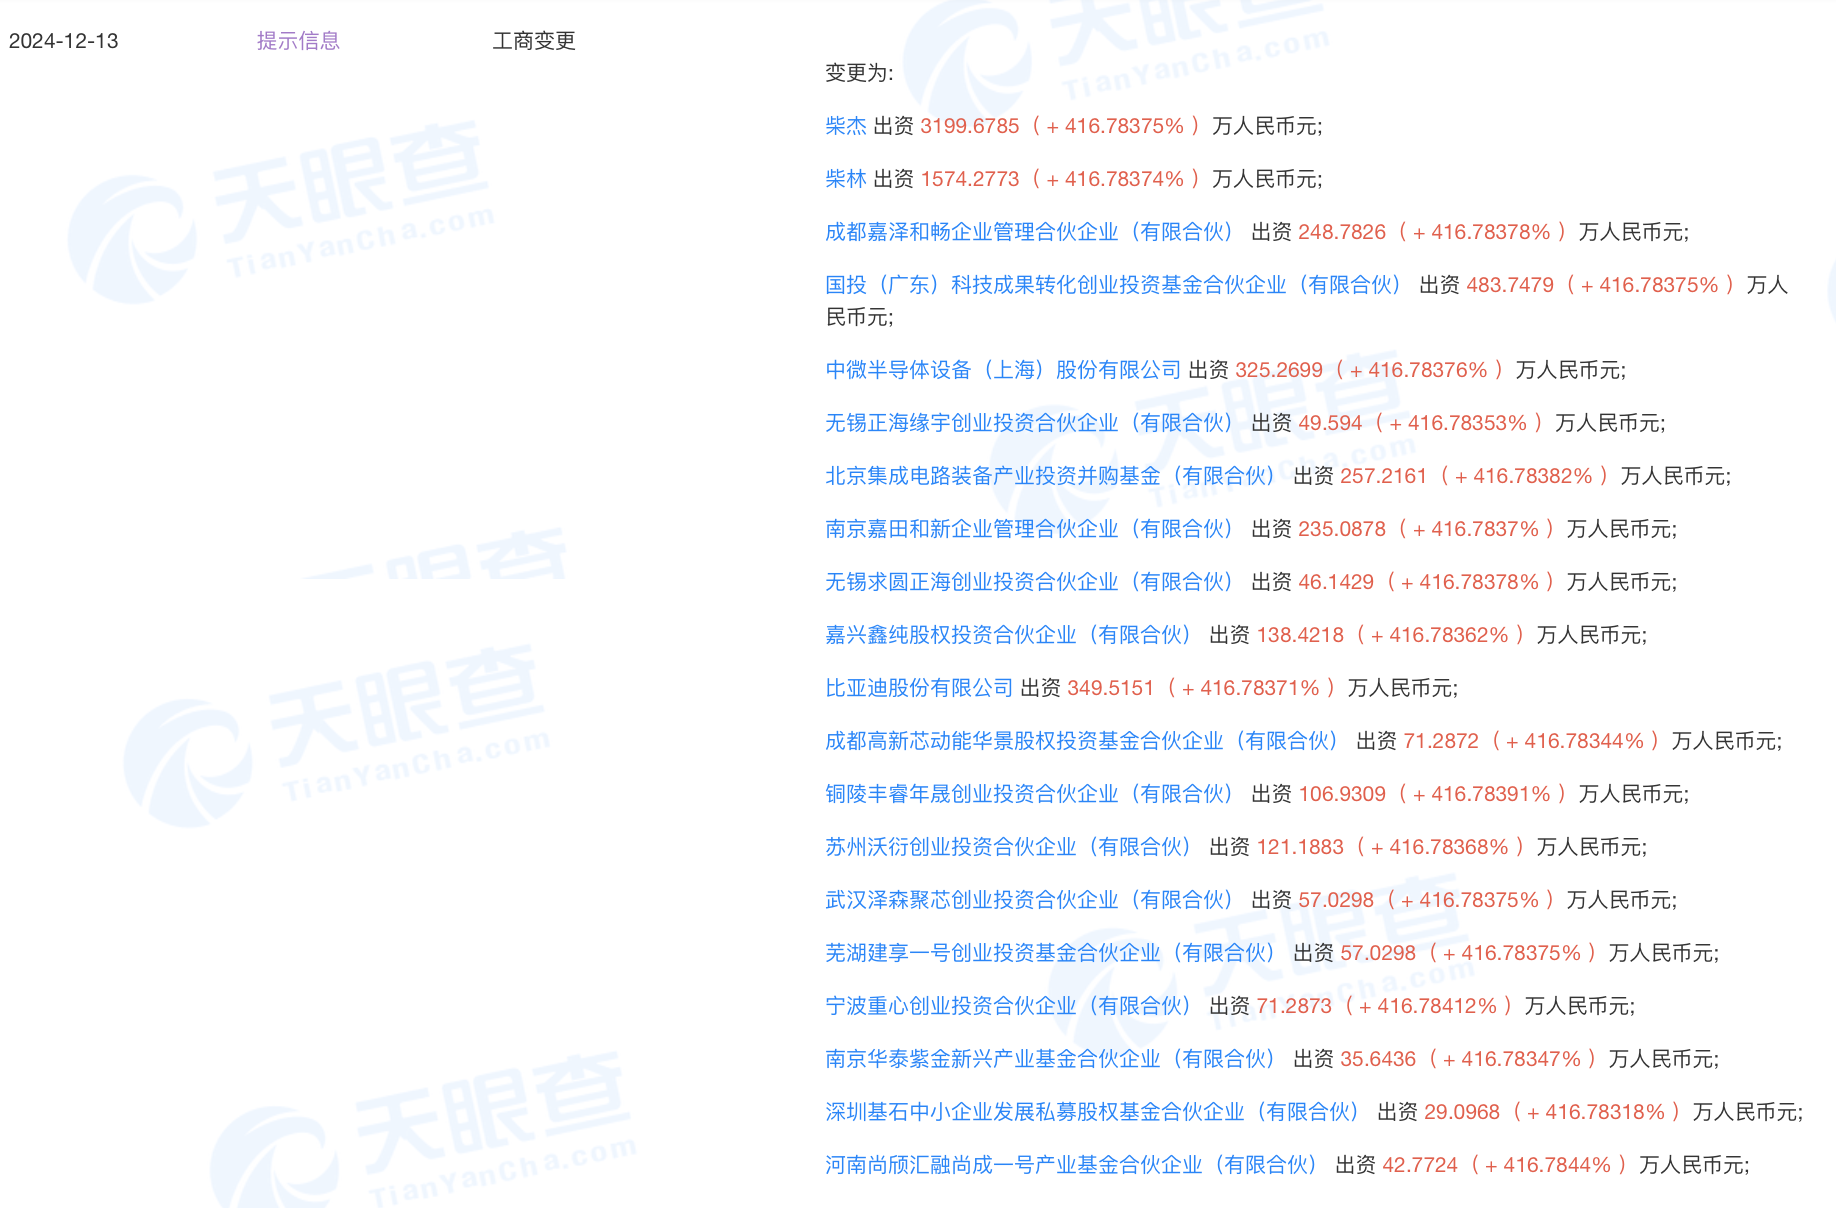Select the percentage ( + 416.78412% )

click(1428, 1006)
